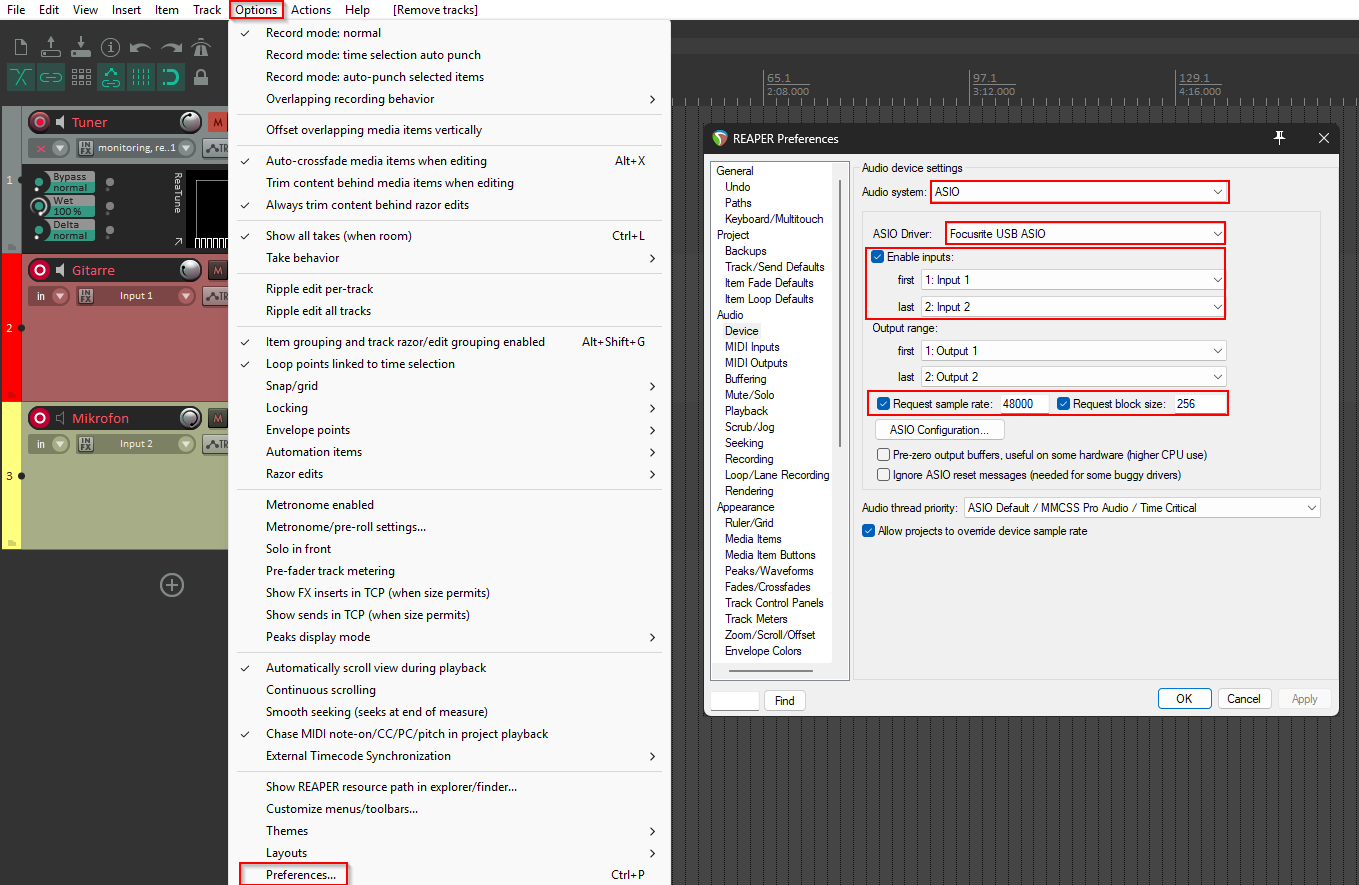Click Cancel in REAPER Preferences
Viewport: 1359px width, 885px height.
1244,699
